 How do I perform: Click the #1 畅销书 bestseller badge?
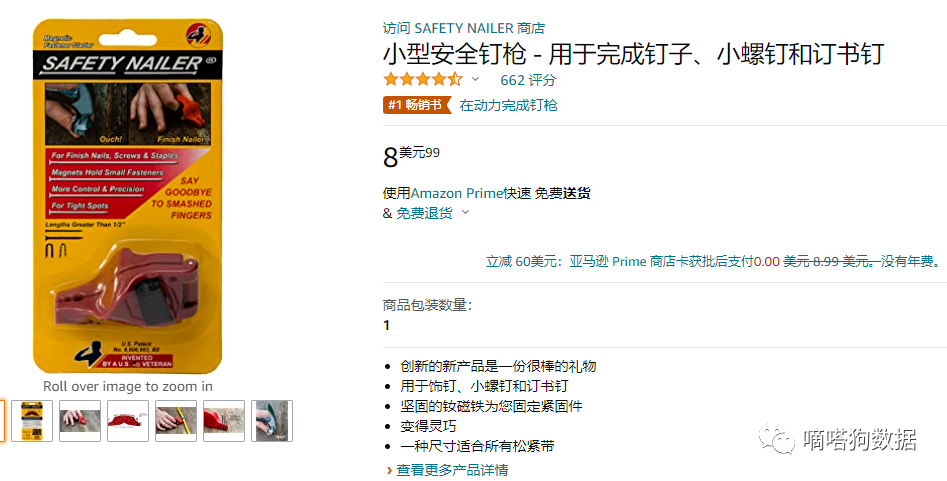(x=417, y=105)
